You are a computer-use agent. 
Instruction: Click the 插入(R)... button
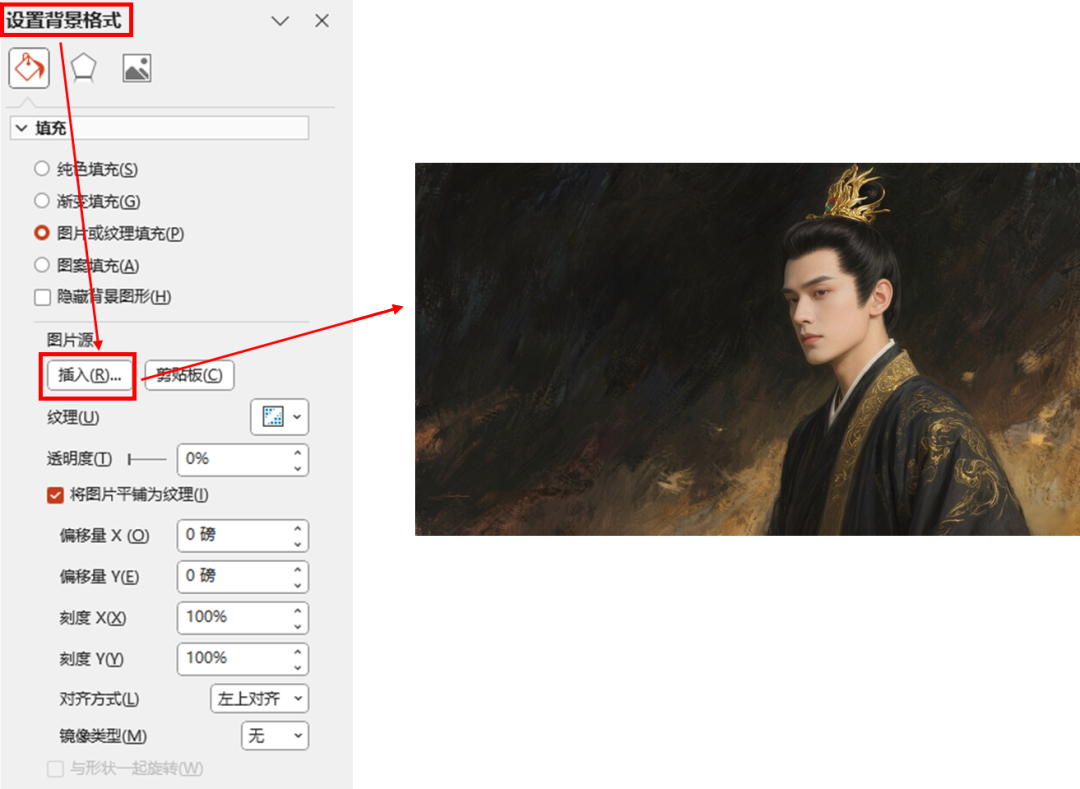89,375
